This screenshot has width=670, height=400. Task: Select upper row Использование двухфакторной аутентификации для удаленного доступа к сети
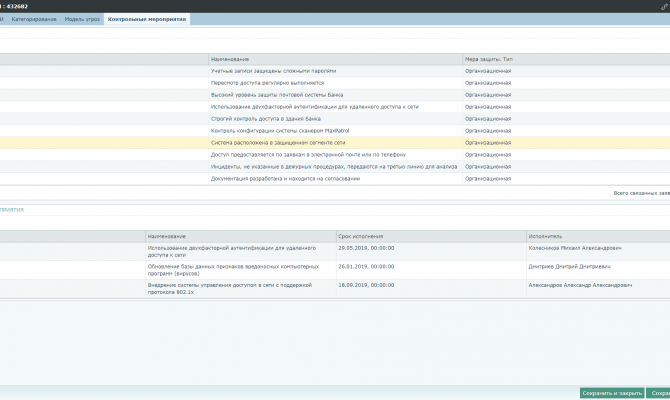point(335,107)
